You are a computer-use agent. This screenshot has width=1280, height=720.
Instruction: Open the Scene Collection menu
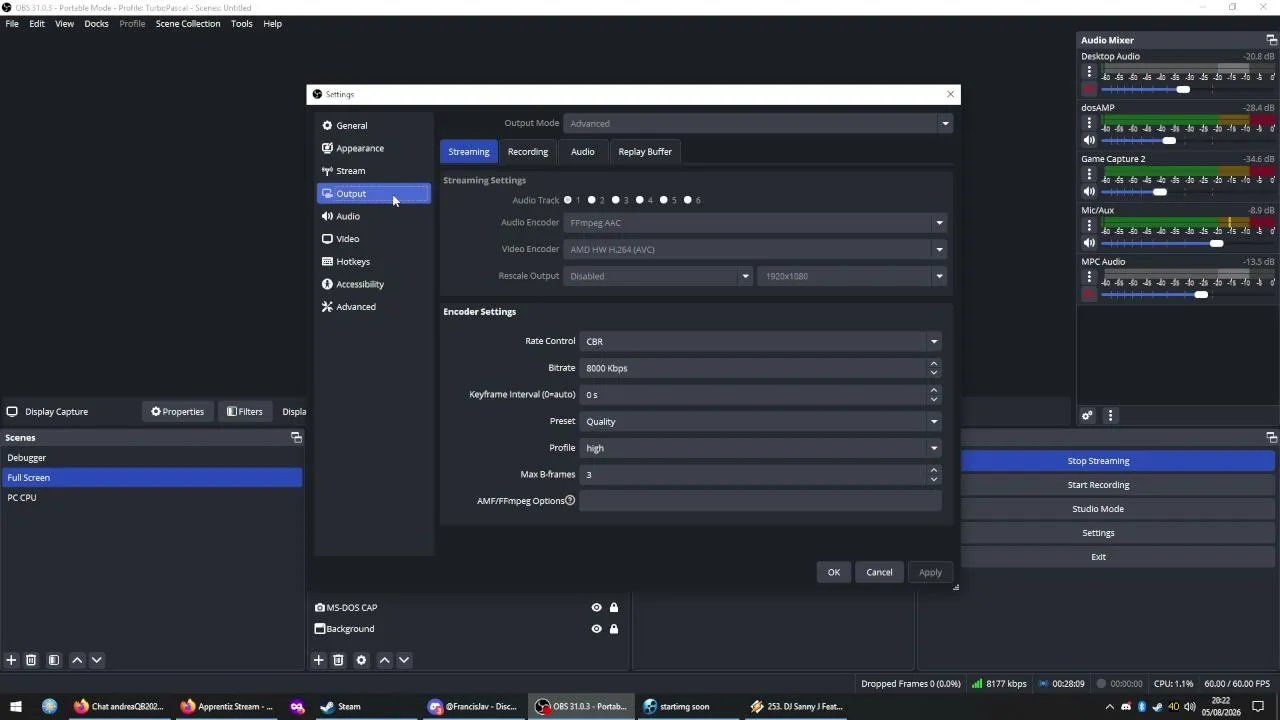click(x=188, y=24)
